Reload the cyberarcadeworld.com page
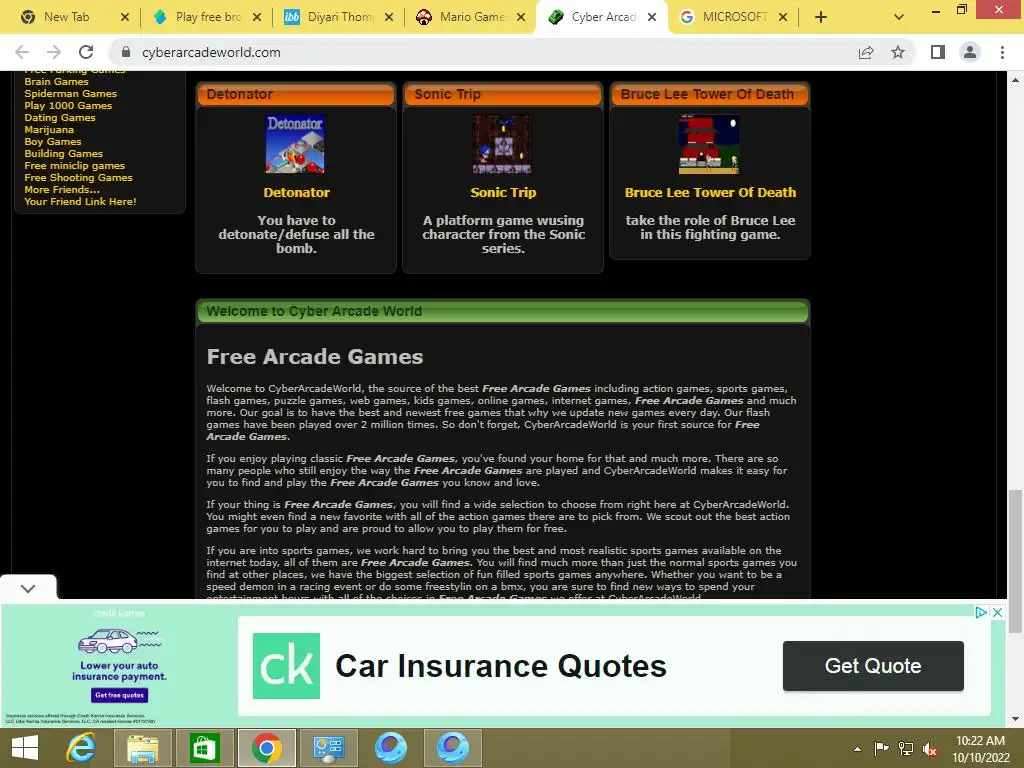1024x768 pixels. point(86,52)
